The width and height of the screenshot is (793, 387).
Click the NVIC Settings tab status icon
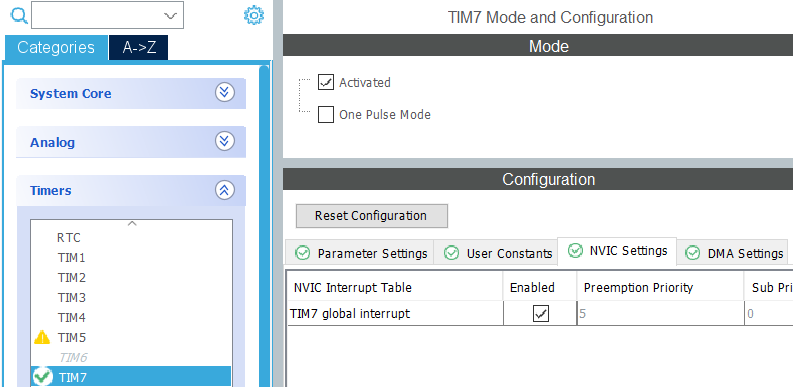575,250
